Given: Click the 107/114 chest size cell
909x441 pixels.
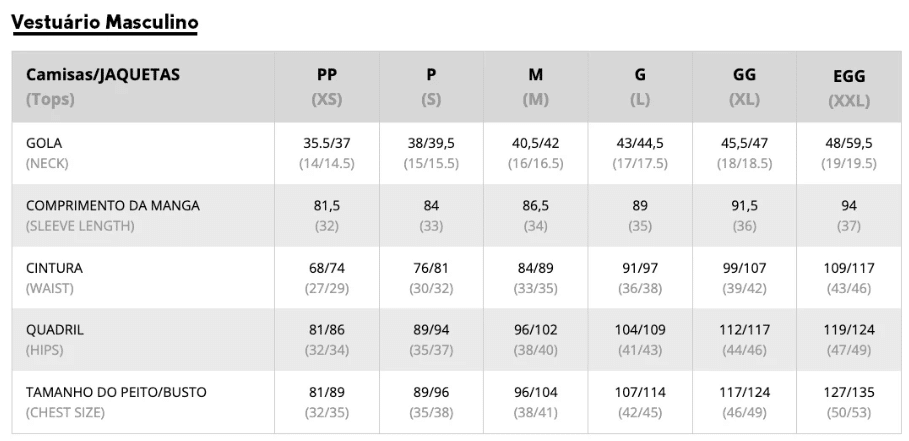Looking at the screenshot, I should (640, 392).
